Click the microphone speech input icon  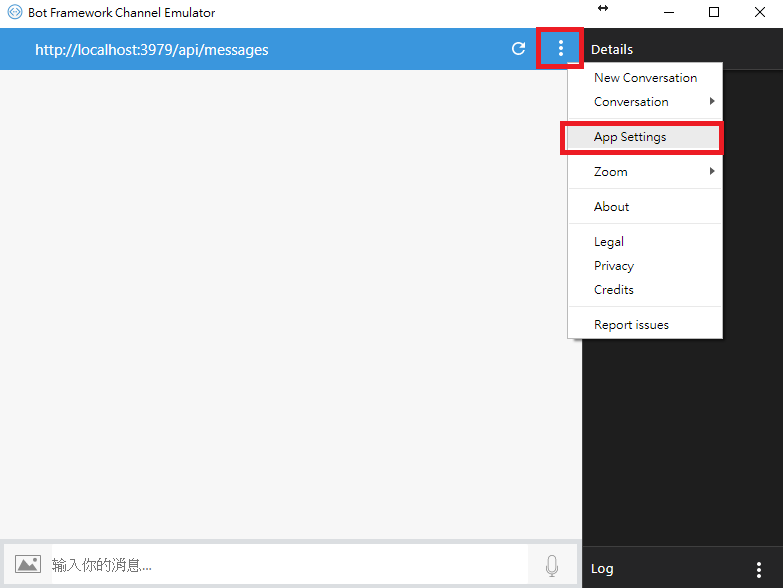click(552, 566)
